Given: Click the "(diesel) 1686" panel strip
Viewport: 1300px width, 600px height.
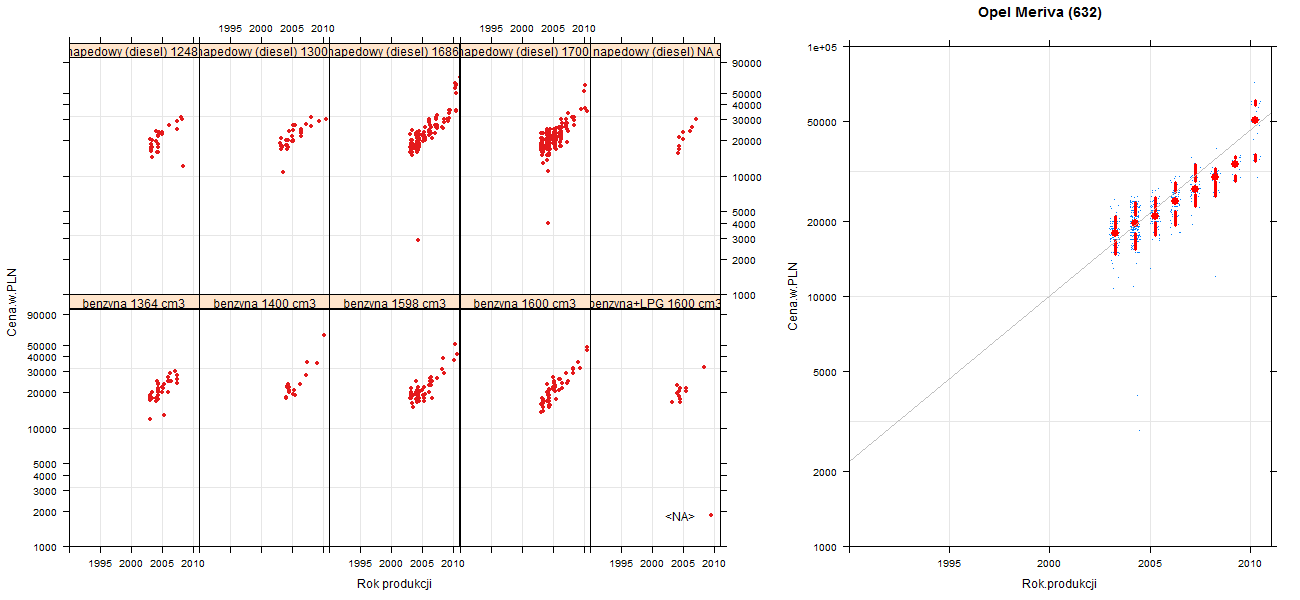Looking at the screenshot, I should [394, 51].
